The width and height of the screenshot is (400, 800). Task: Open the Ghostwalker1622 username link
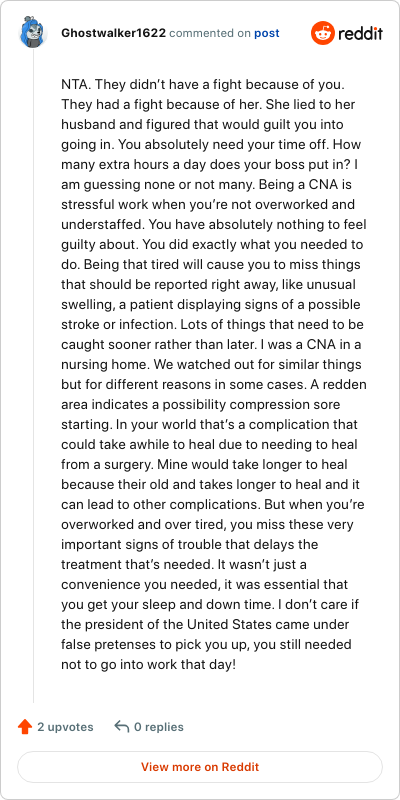113,33
